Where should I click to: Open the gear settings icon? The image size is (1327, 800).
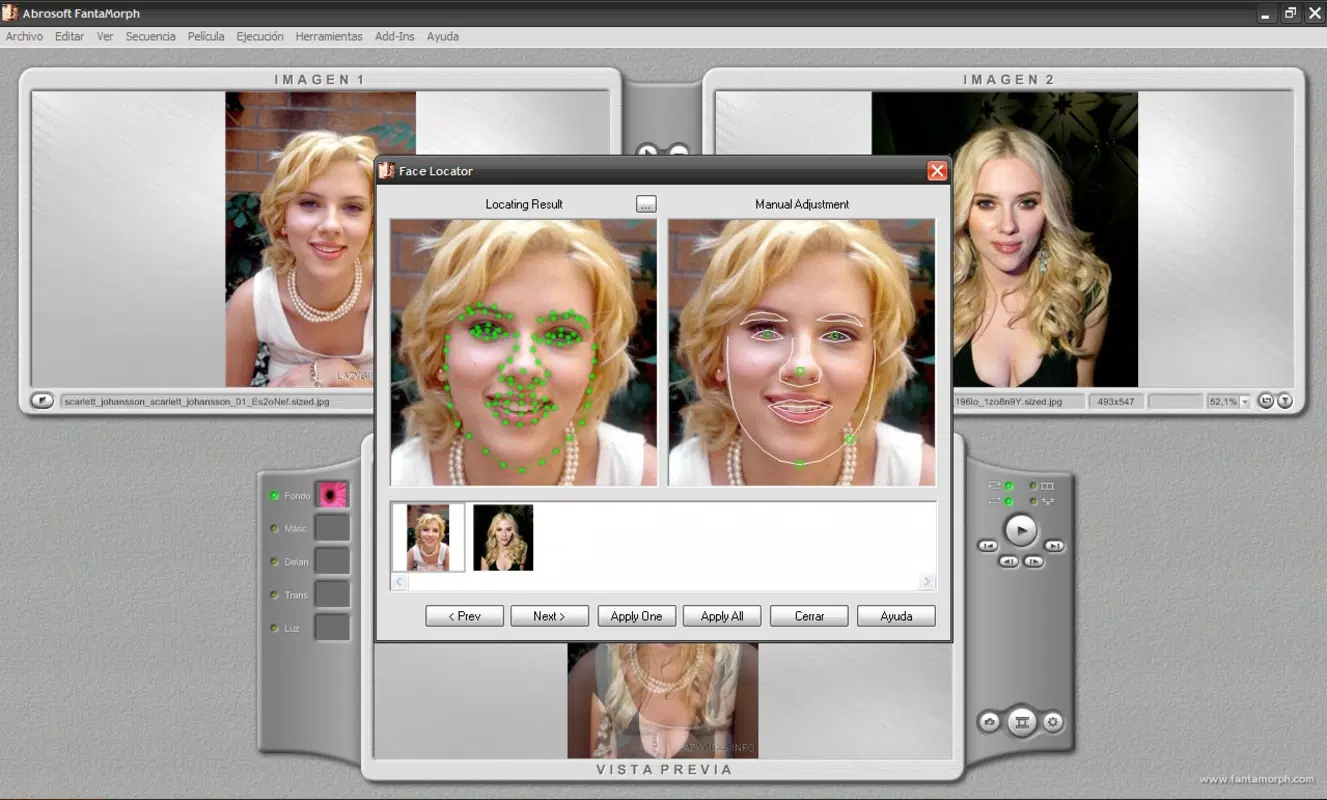coord(1053,722)
